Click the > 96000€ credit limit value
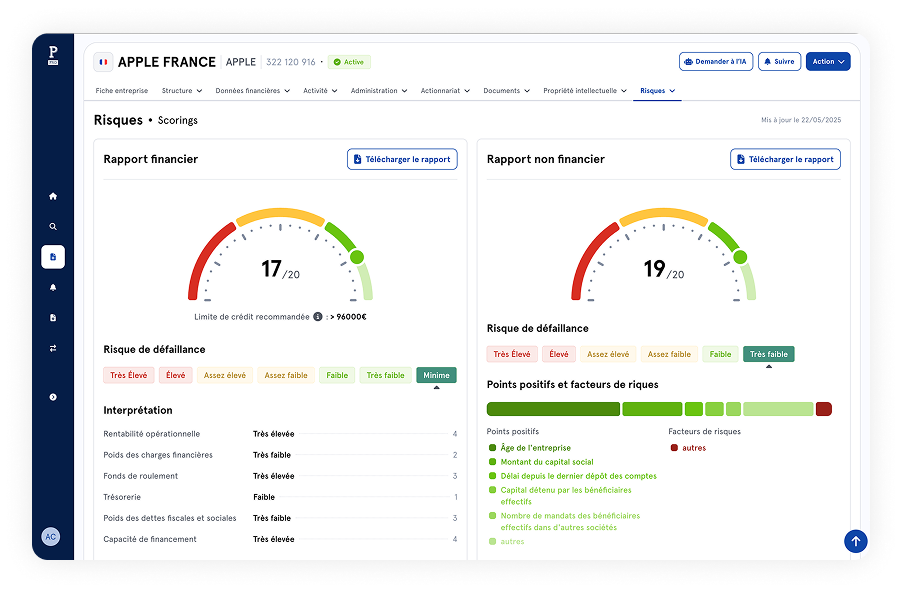 (x=348, y=316)
